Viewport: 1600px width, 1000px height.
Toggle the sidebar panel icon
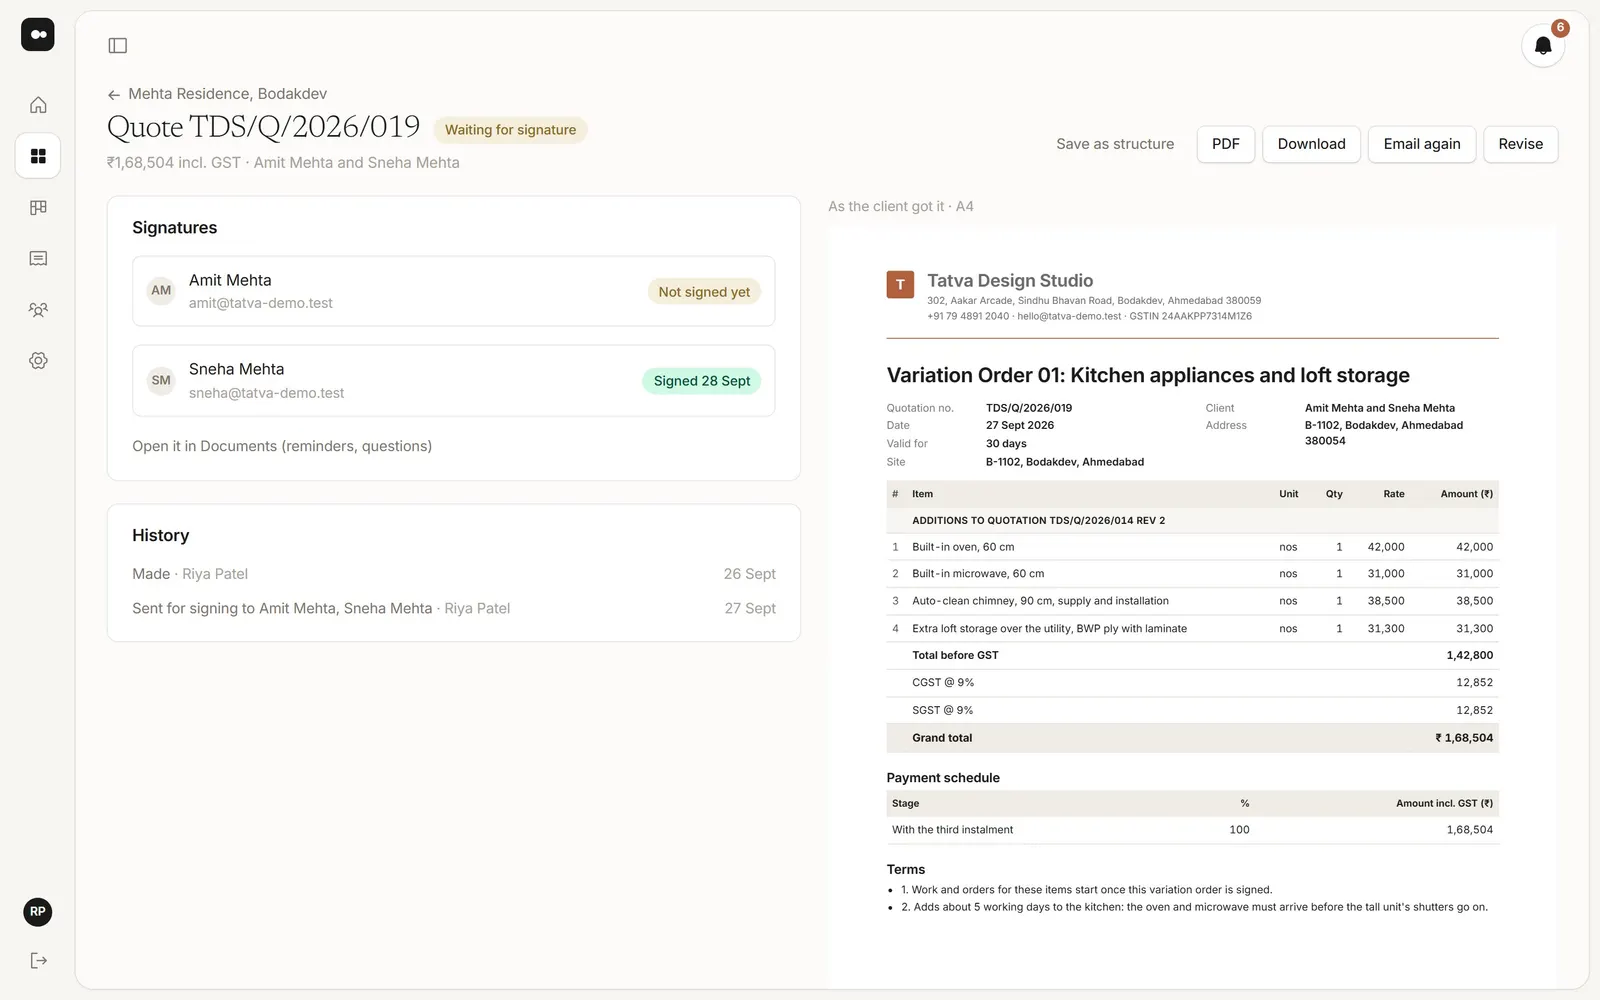(118, 45)
